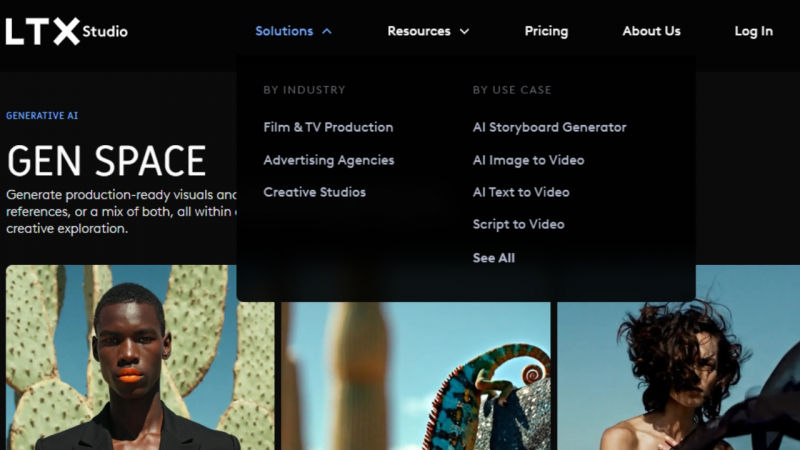Open AI Storyboard Generator
The image size is (800, 450).
click(549, 128)
